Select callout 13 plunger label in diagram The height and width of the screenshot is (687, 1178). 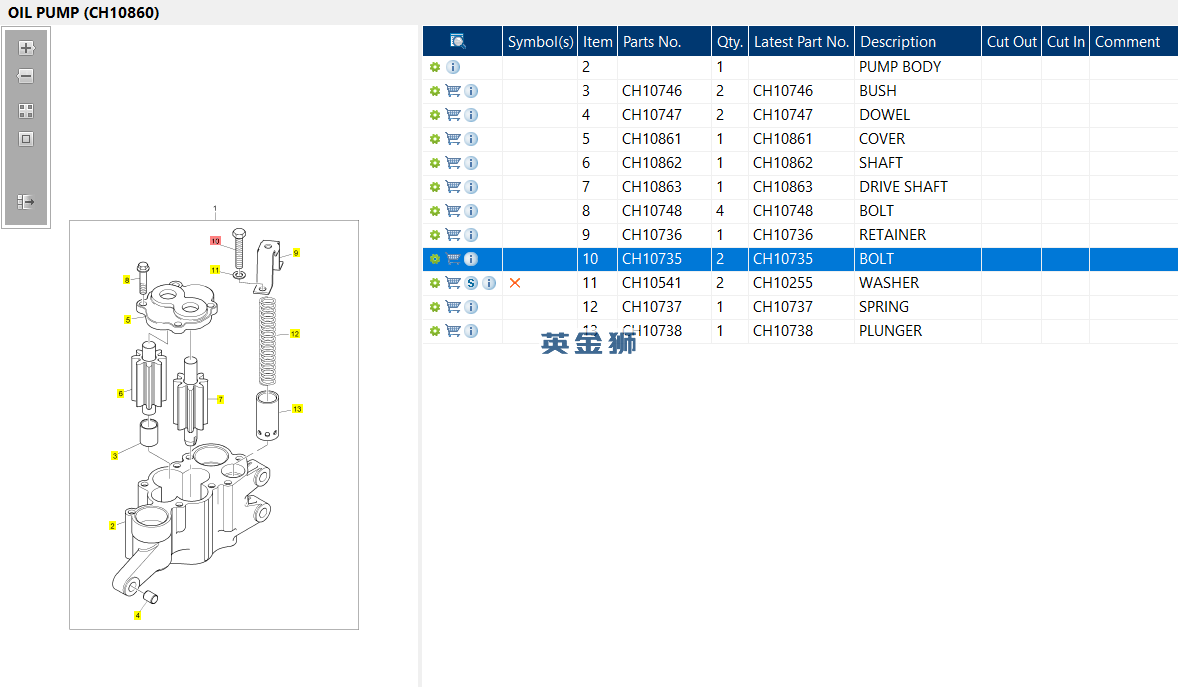pyautogui.click(x=297, y=409)
